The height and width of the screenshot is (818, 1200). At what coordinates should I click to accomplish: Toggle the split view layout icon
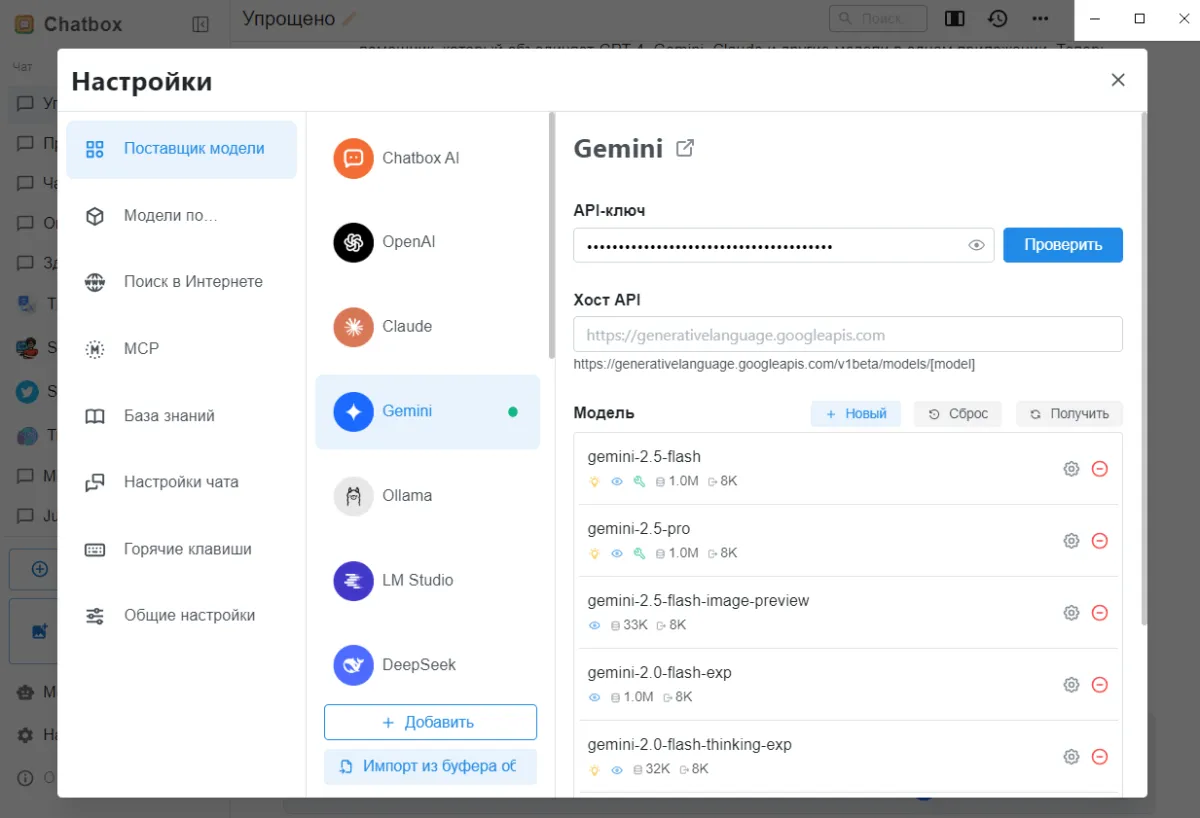[x=955, y=19]
